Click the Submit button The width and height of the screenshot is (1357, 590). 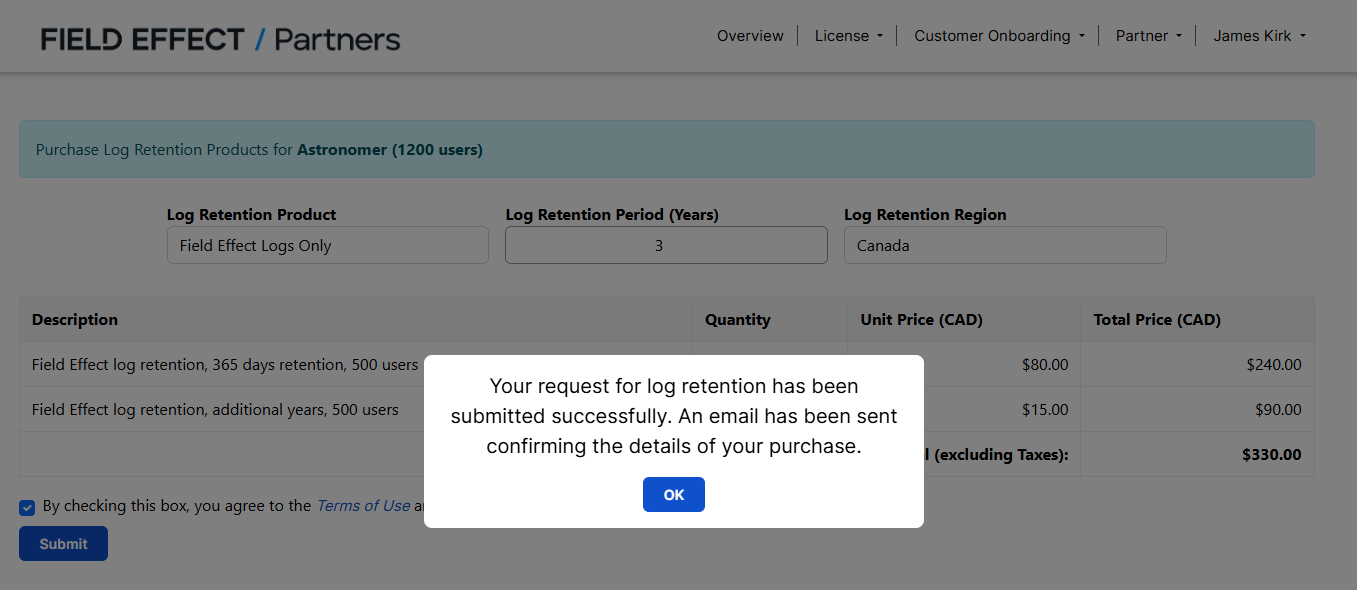click(63, 544)
